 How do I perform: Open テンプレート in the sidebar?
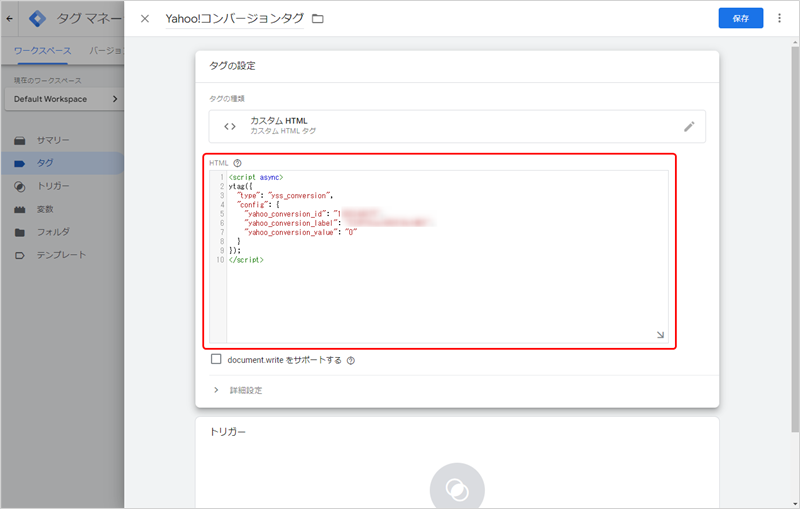coord(62,255)
